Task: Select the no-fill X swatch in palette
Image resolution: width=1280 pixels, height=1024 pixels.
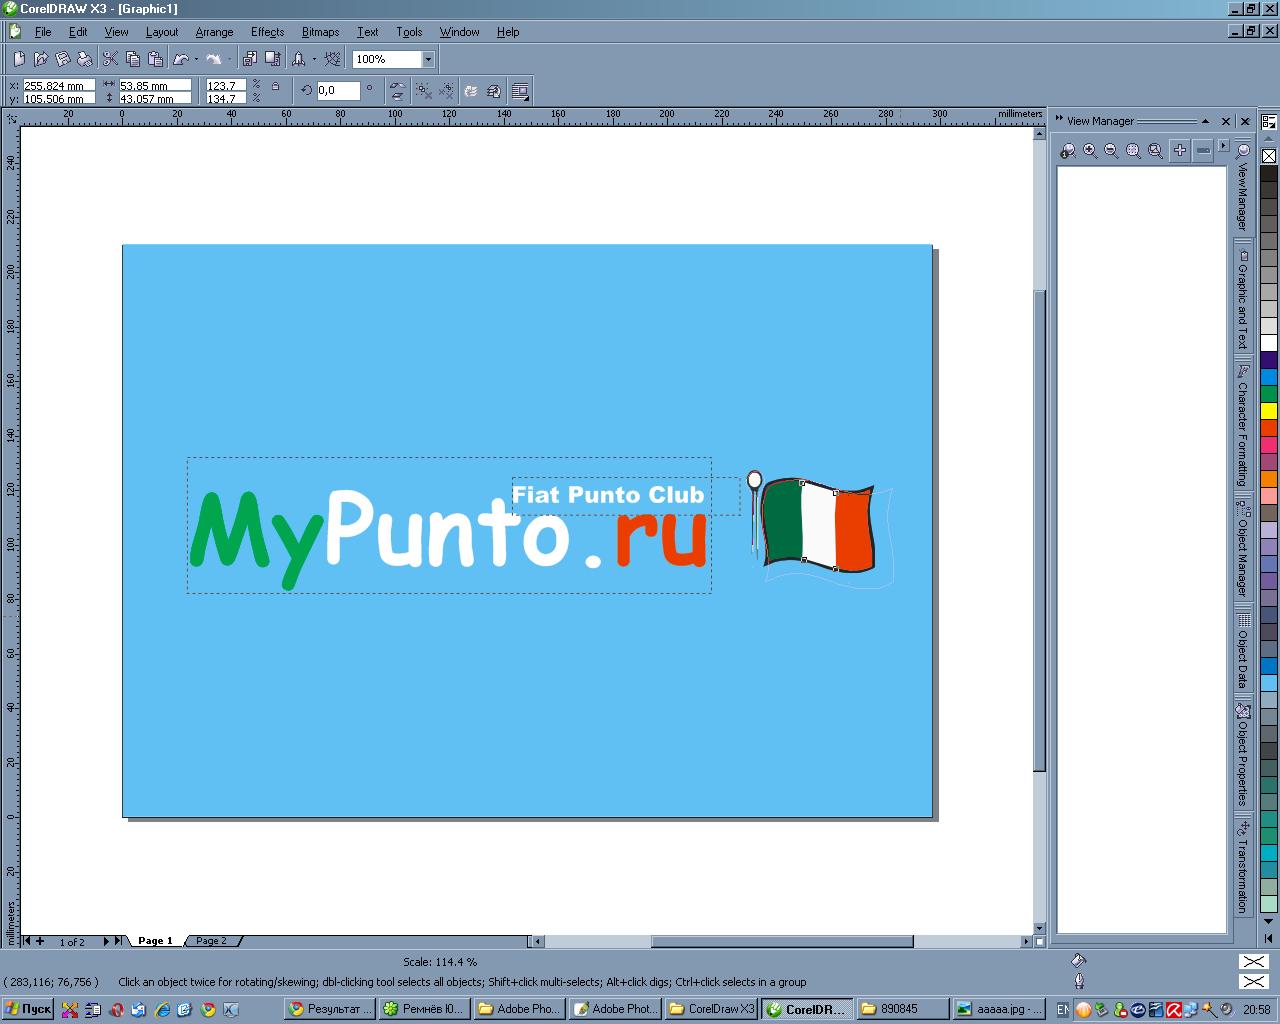Action: tap(1269, 156)
